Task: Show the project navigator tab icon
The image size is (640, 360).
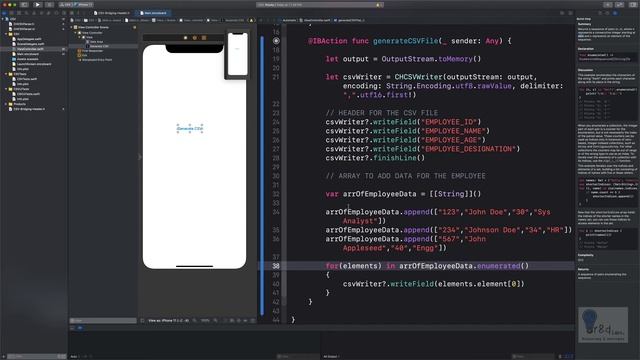Action: click(x=4, y=13)
